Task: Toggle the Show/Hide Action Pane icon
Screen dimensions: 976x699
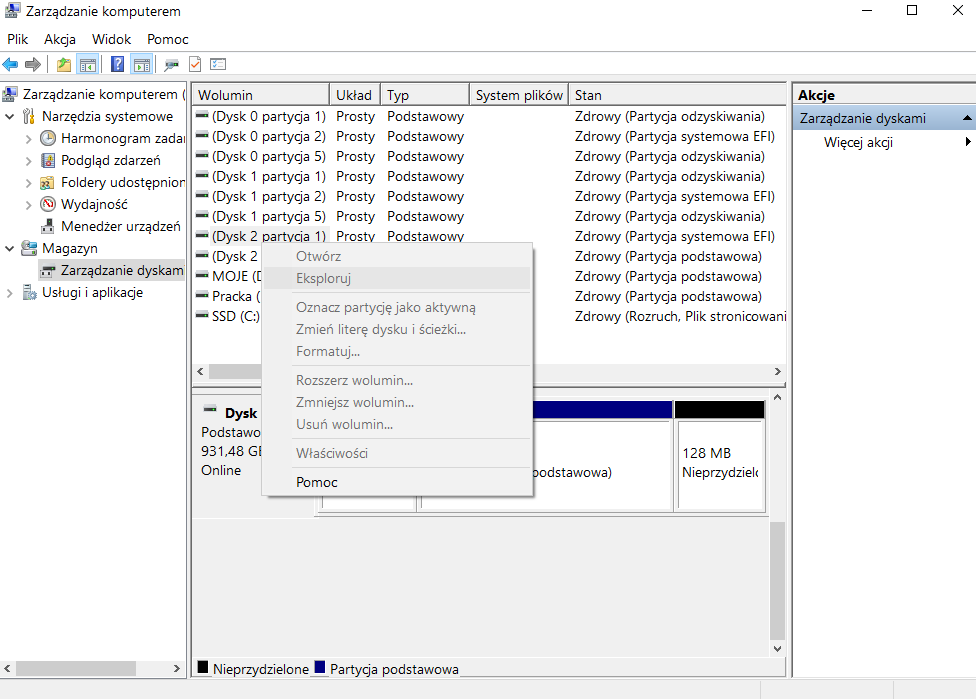Action: click(x=142, y=64)
